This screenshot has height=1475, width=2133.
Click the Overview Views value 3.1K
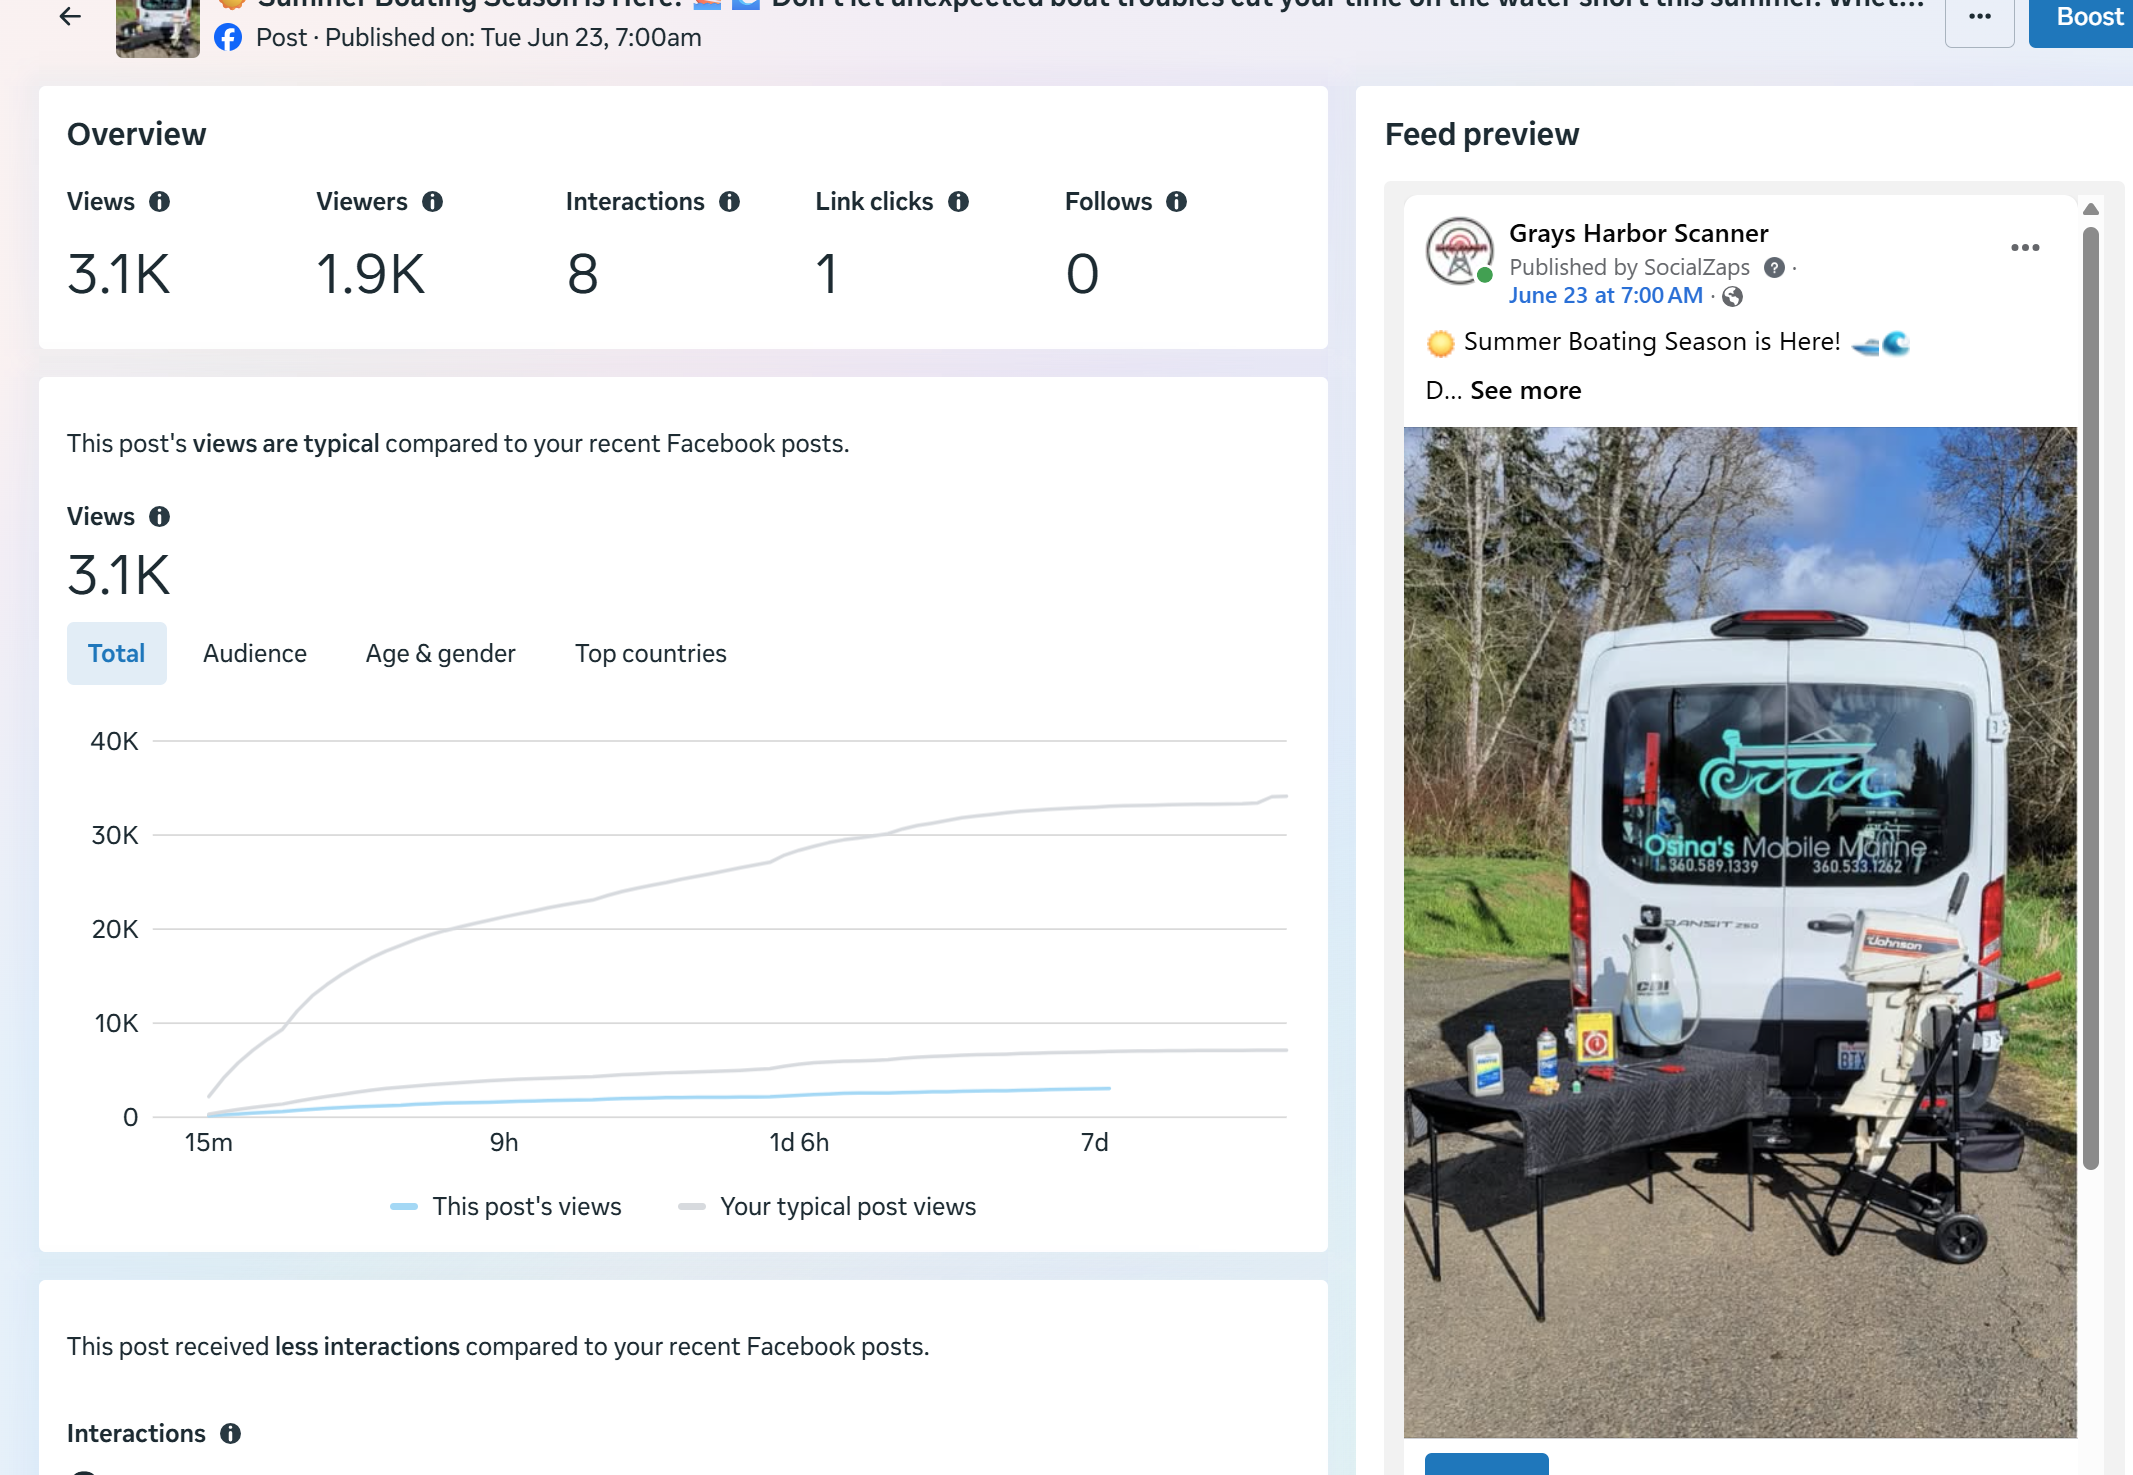(x=119, y=274)
